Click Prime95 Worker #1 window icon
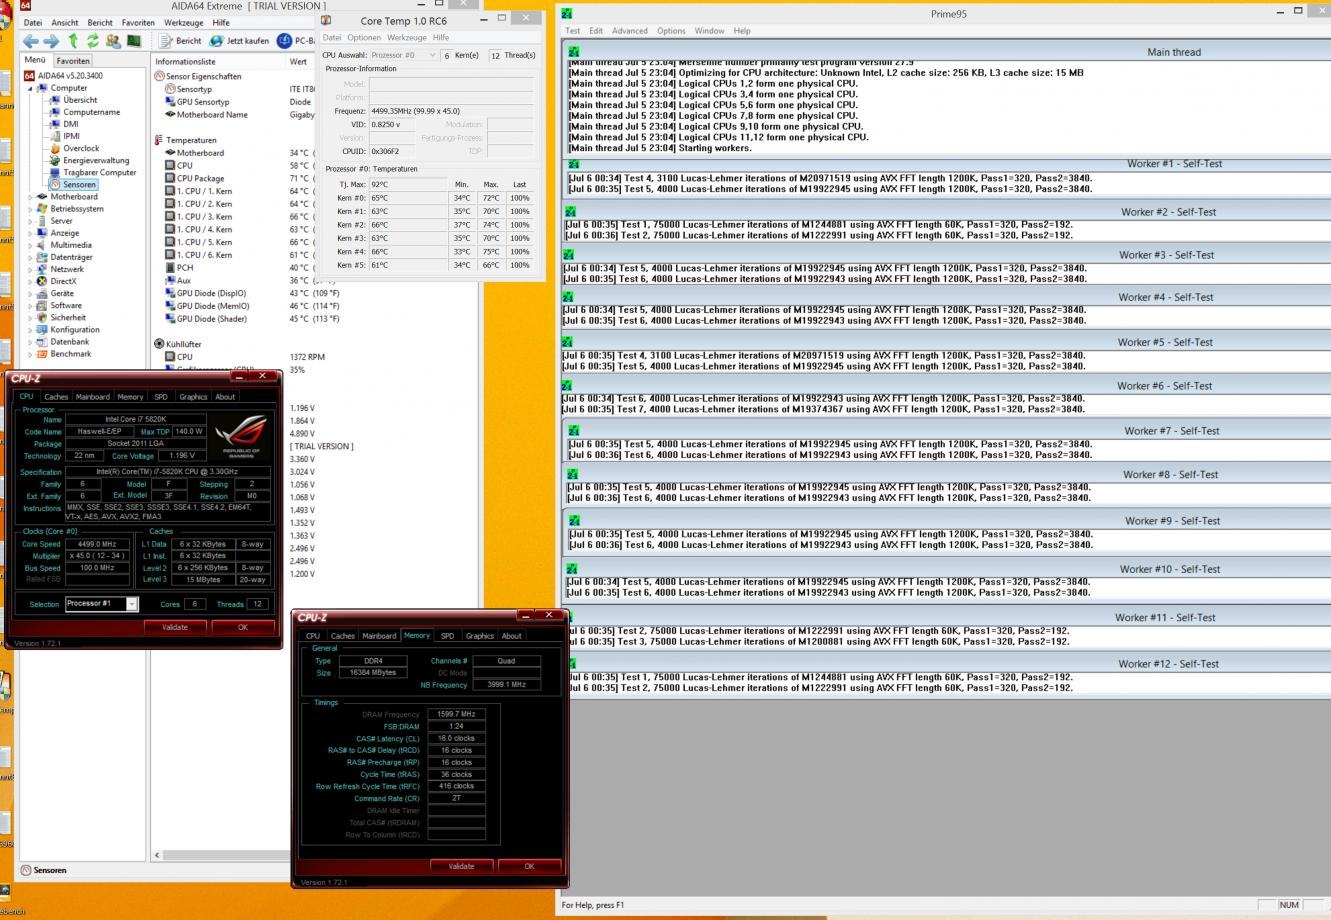Viewport: 1331px width, 920px height. (574, 164)
